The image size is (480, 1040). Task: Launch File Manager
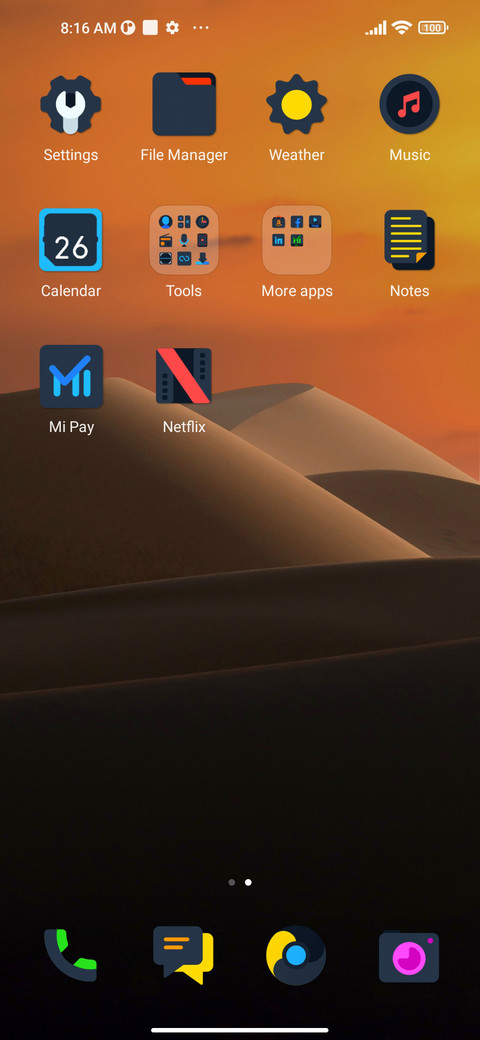pos(184,104)
